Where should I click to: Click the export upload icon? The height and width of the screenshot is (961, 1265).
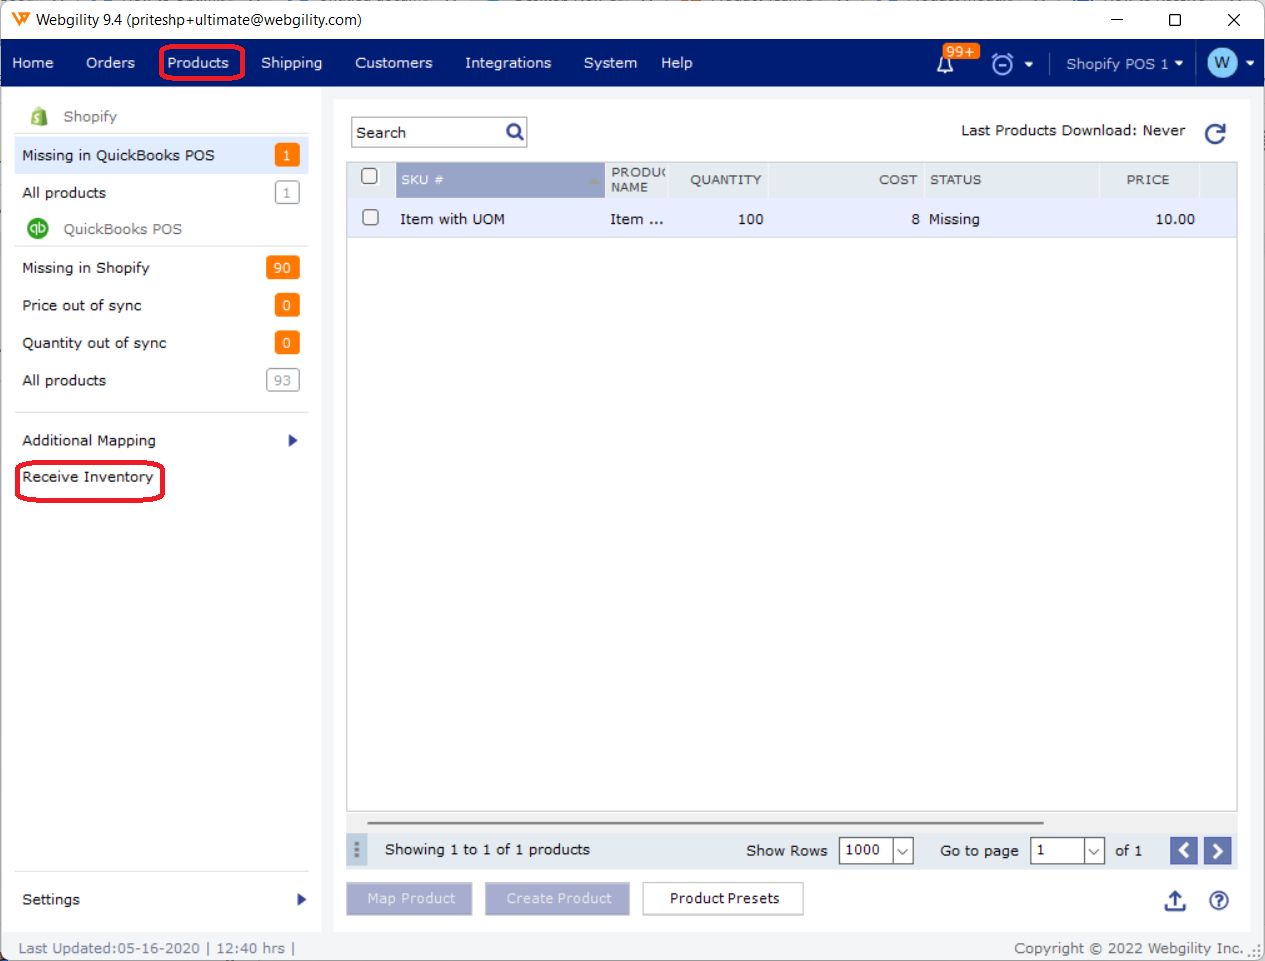1175,900
